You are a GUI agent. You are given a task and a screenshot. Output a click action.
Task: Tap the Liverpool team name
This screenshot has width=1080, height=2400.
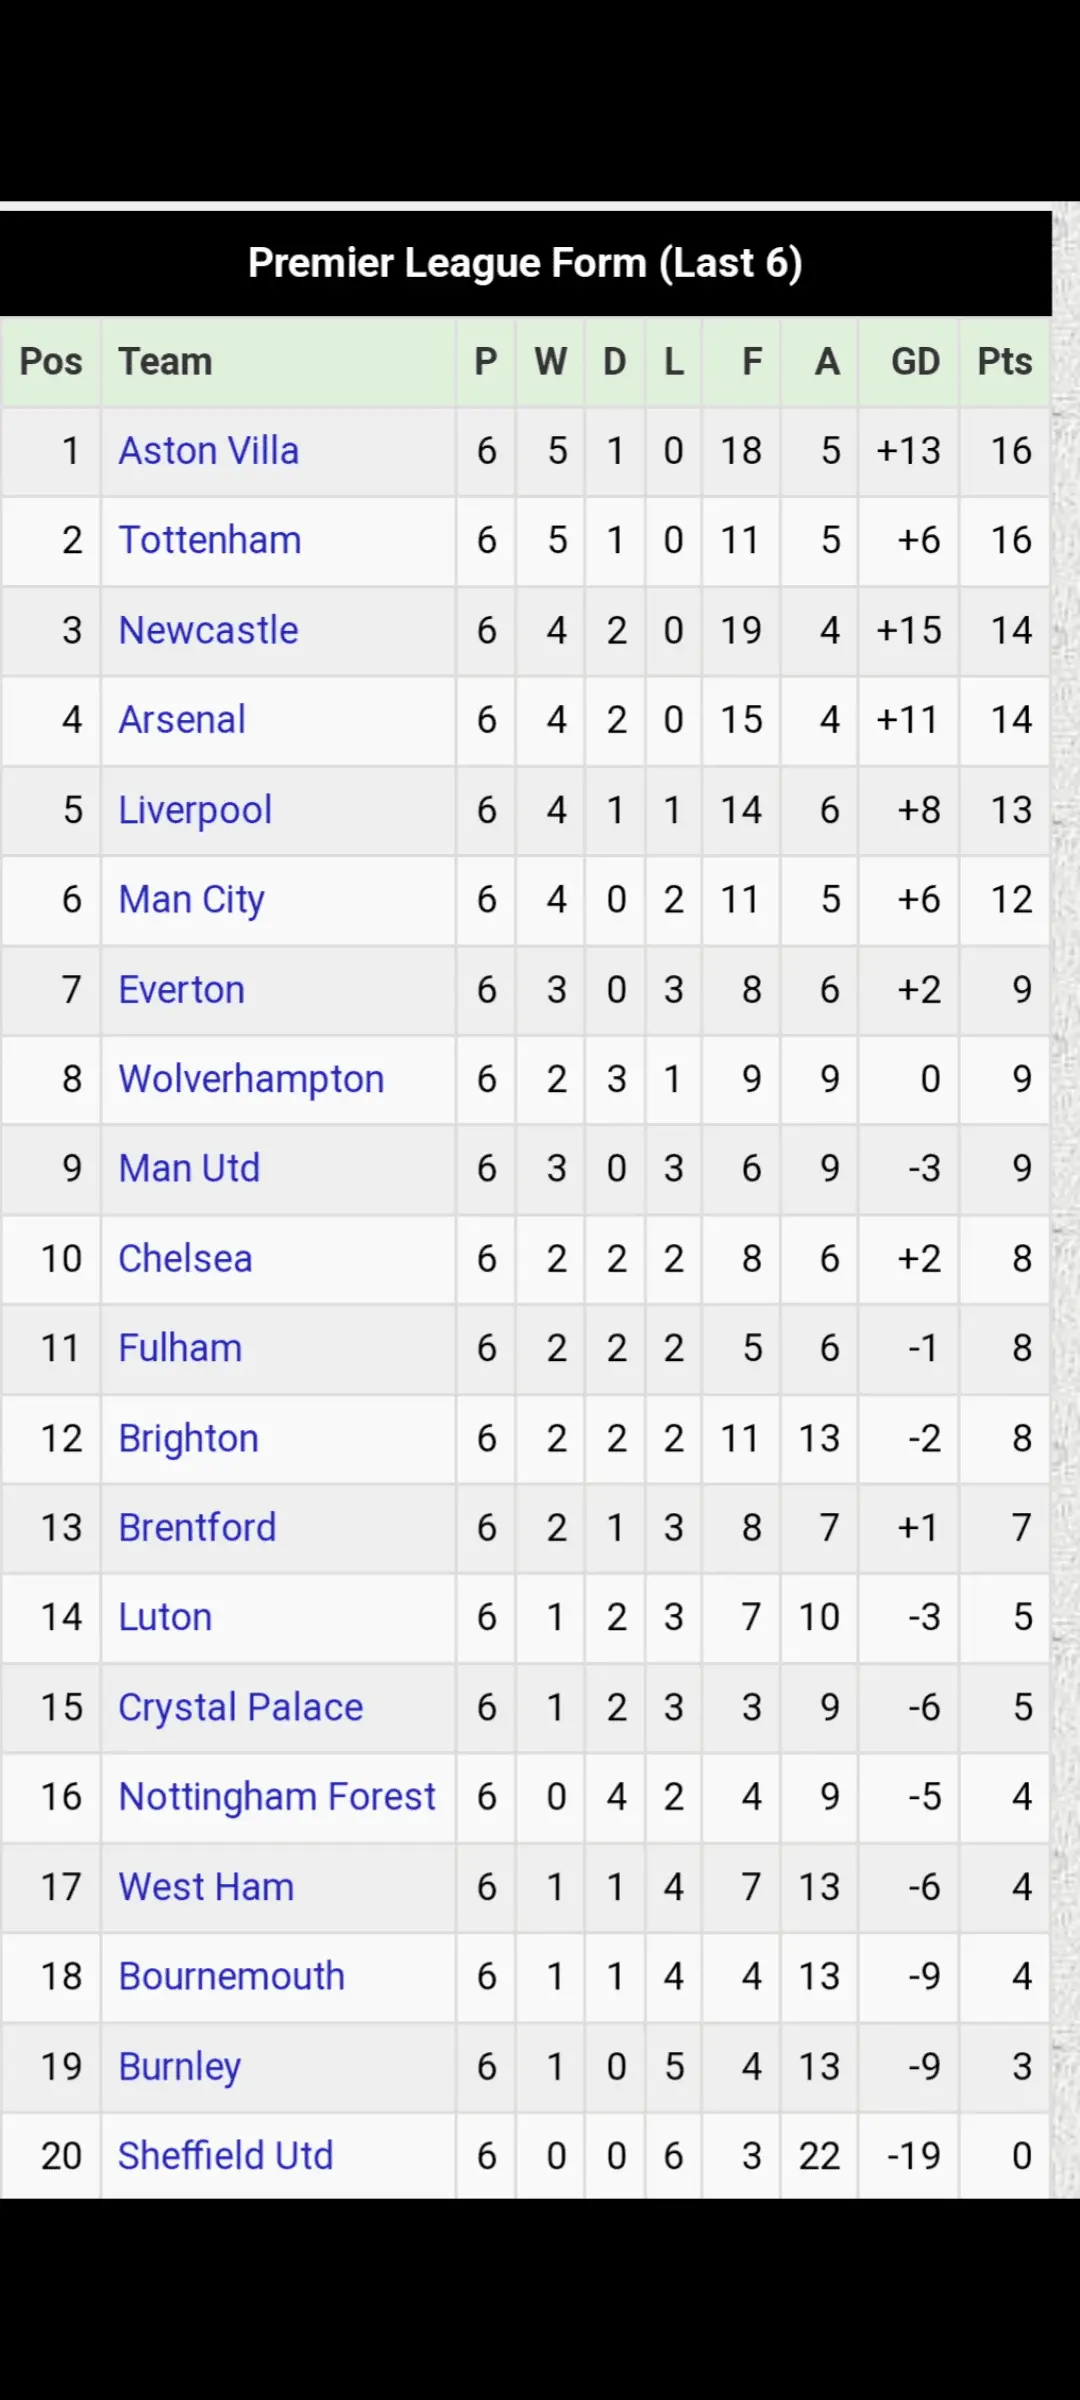tap(195, 810)
